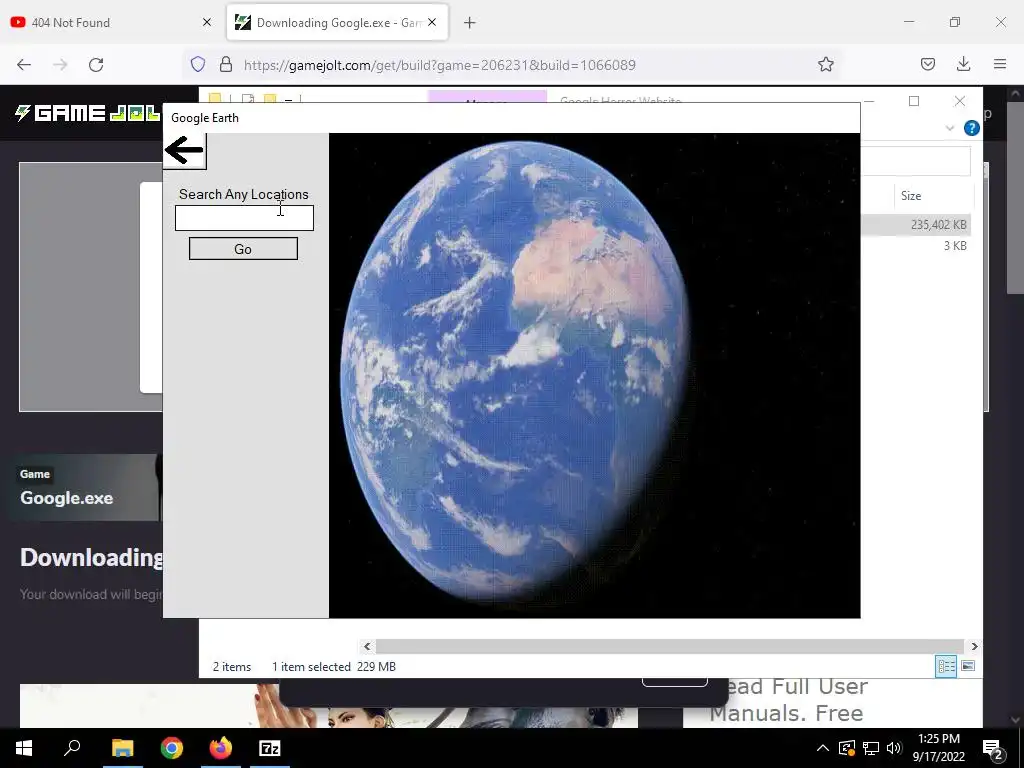Open File Explorer from the taskbar
Image resolution: width=1024 pixels, height=768 pixels.
tap(122, 748)
